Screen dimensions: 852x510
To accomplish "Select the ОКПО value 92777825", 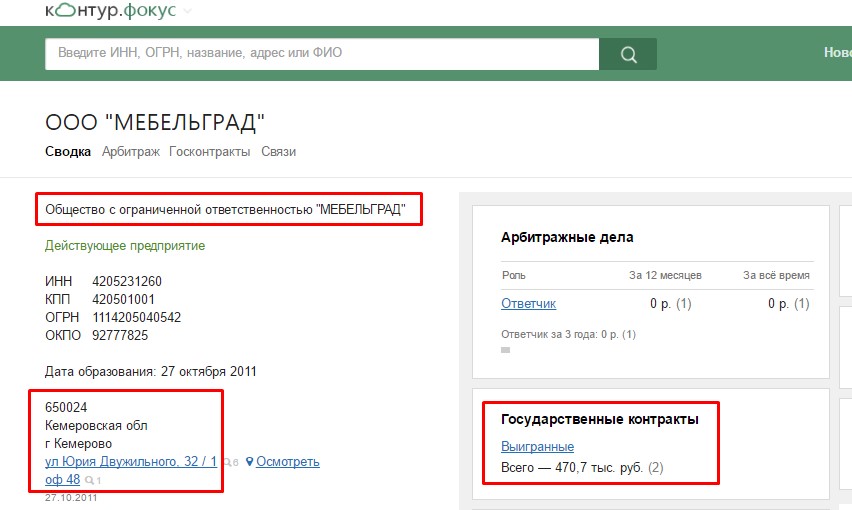I will 120,335.
